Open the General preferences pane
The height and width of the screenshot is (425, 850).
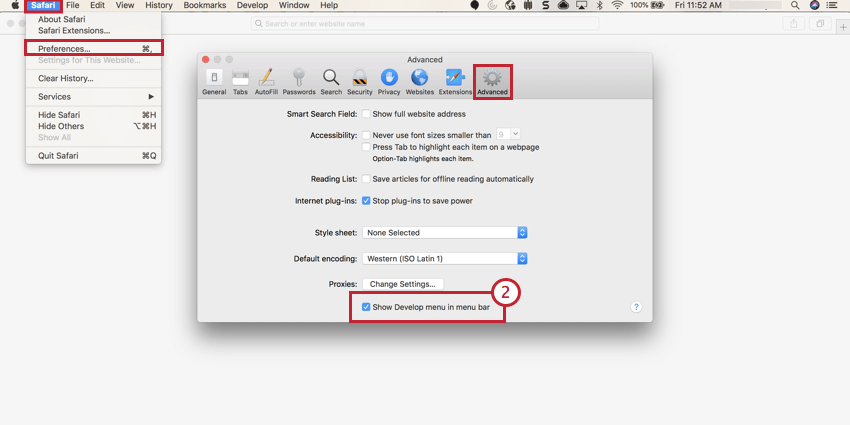(x=214, y=82)
